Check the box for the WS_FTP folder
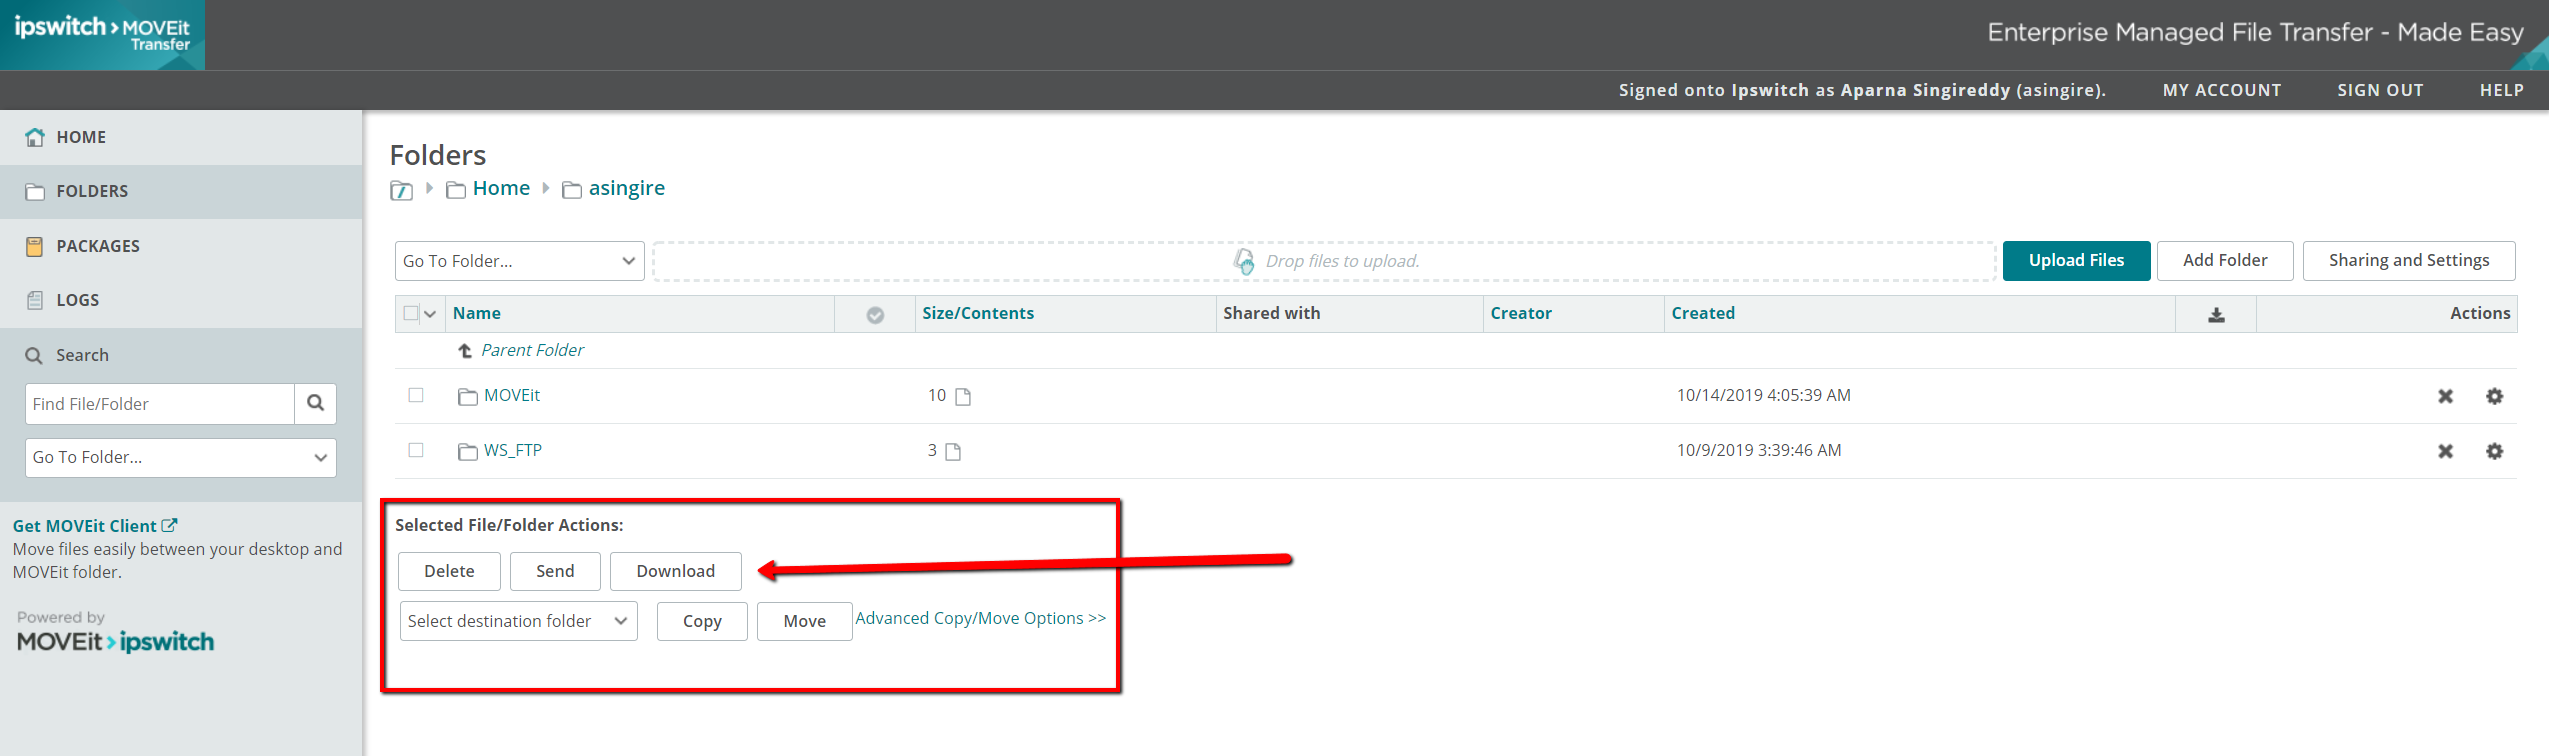This screenshot has width=2549, height=756. (x=416, y=450)
